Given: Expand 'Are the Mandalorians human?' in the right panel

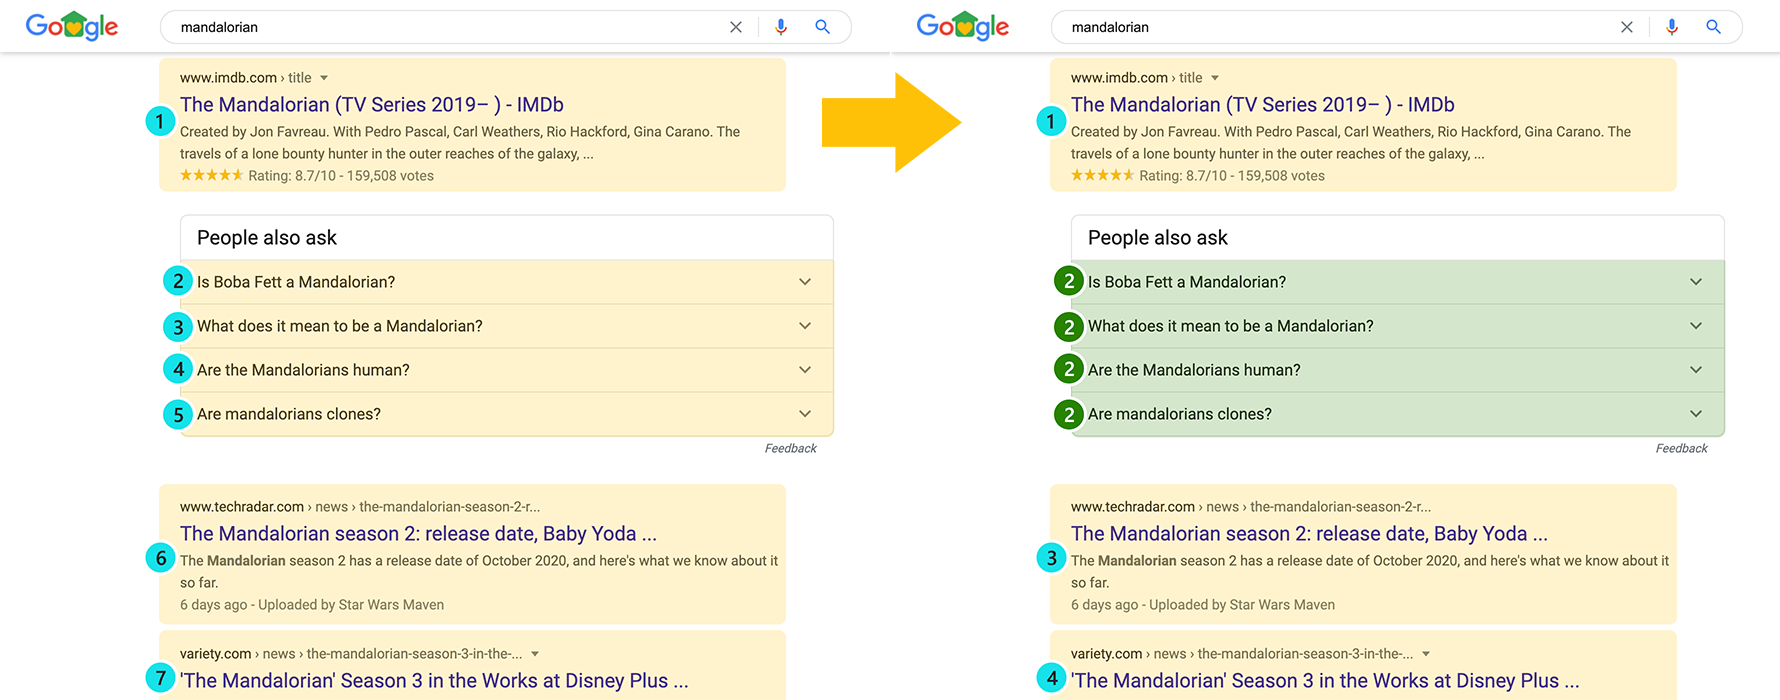Looking at the screenshot, I should 1397,370.
